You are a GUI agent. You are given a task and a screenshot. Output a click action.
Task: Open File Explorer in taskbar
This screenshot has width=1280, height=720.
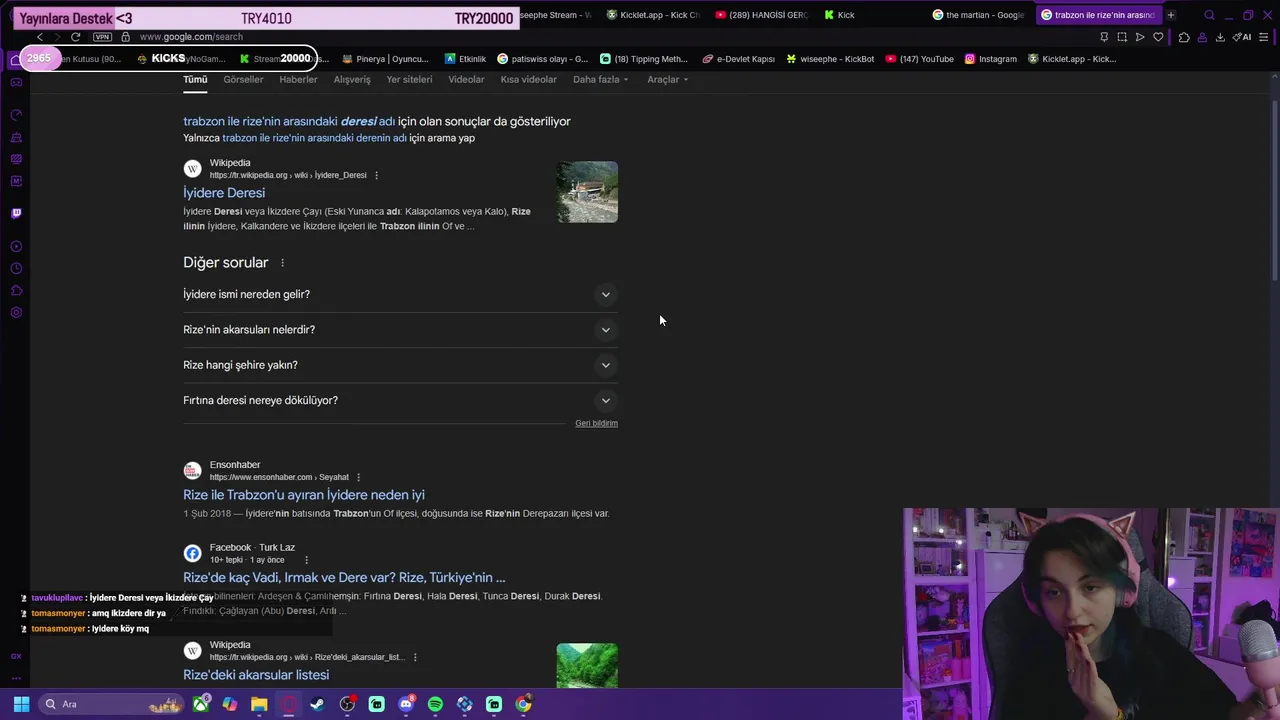[x=259, y=704]
